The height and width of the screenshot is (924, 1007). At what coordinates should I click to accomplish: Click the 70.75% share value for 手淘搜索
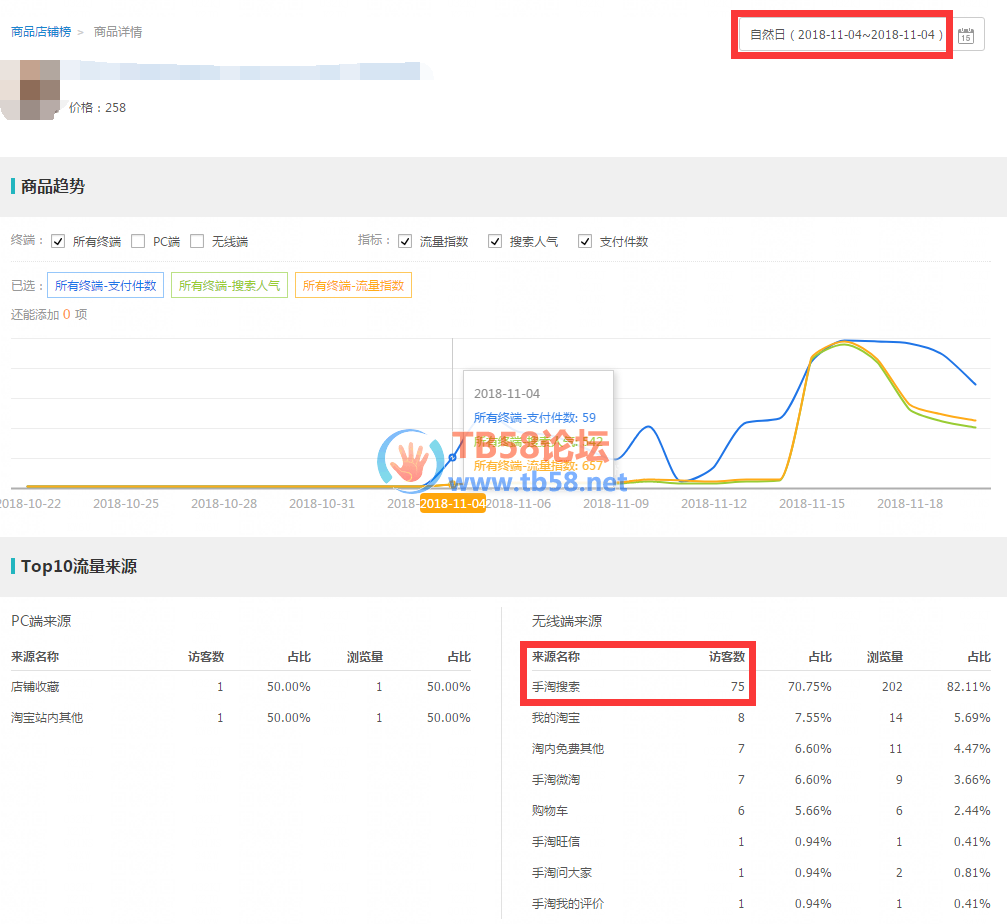click(x=810, y=686)
